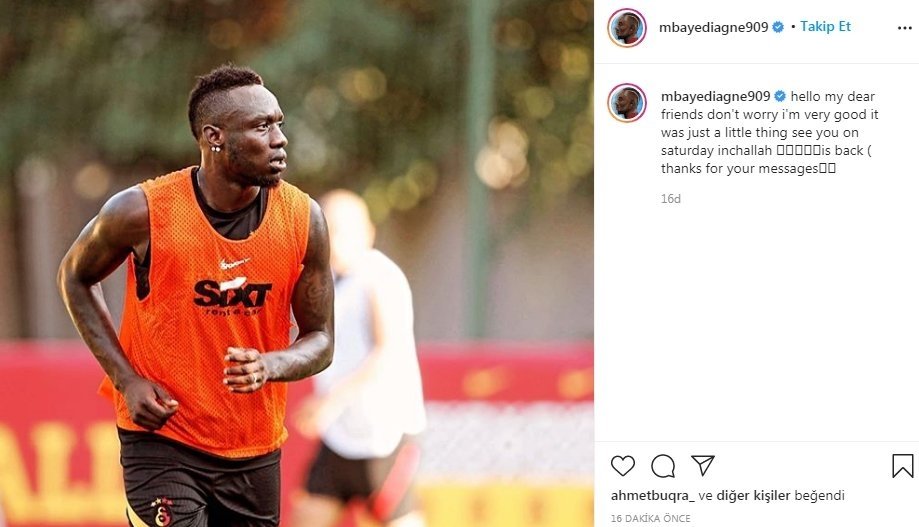Open the three-dot more options menu
Image resolution: width=919 pixels, height=527 pixels.
pyautogui.click(x=904, y=28)
